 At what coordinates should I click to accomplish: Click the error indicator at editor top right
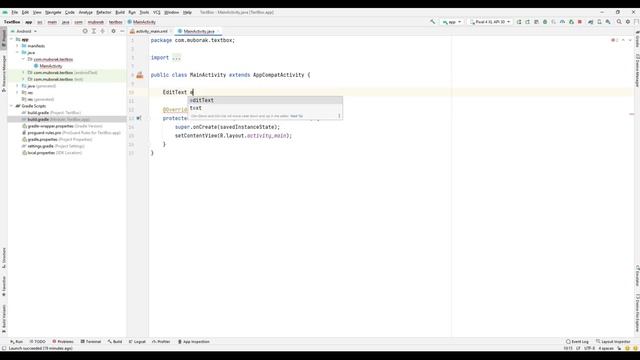point(614,40)
